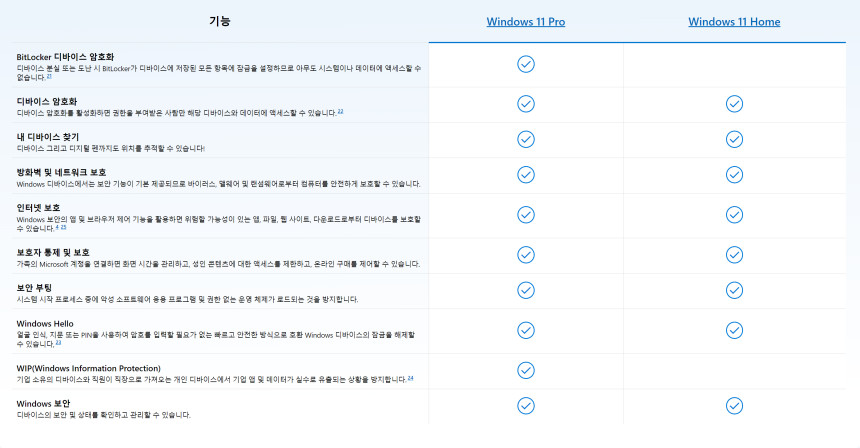This screenshot has width=860, height=448.
Task: Click the Pro checkmark for WIP (Windows Information Protection)
Action: [526, 370]
